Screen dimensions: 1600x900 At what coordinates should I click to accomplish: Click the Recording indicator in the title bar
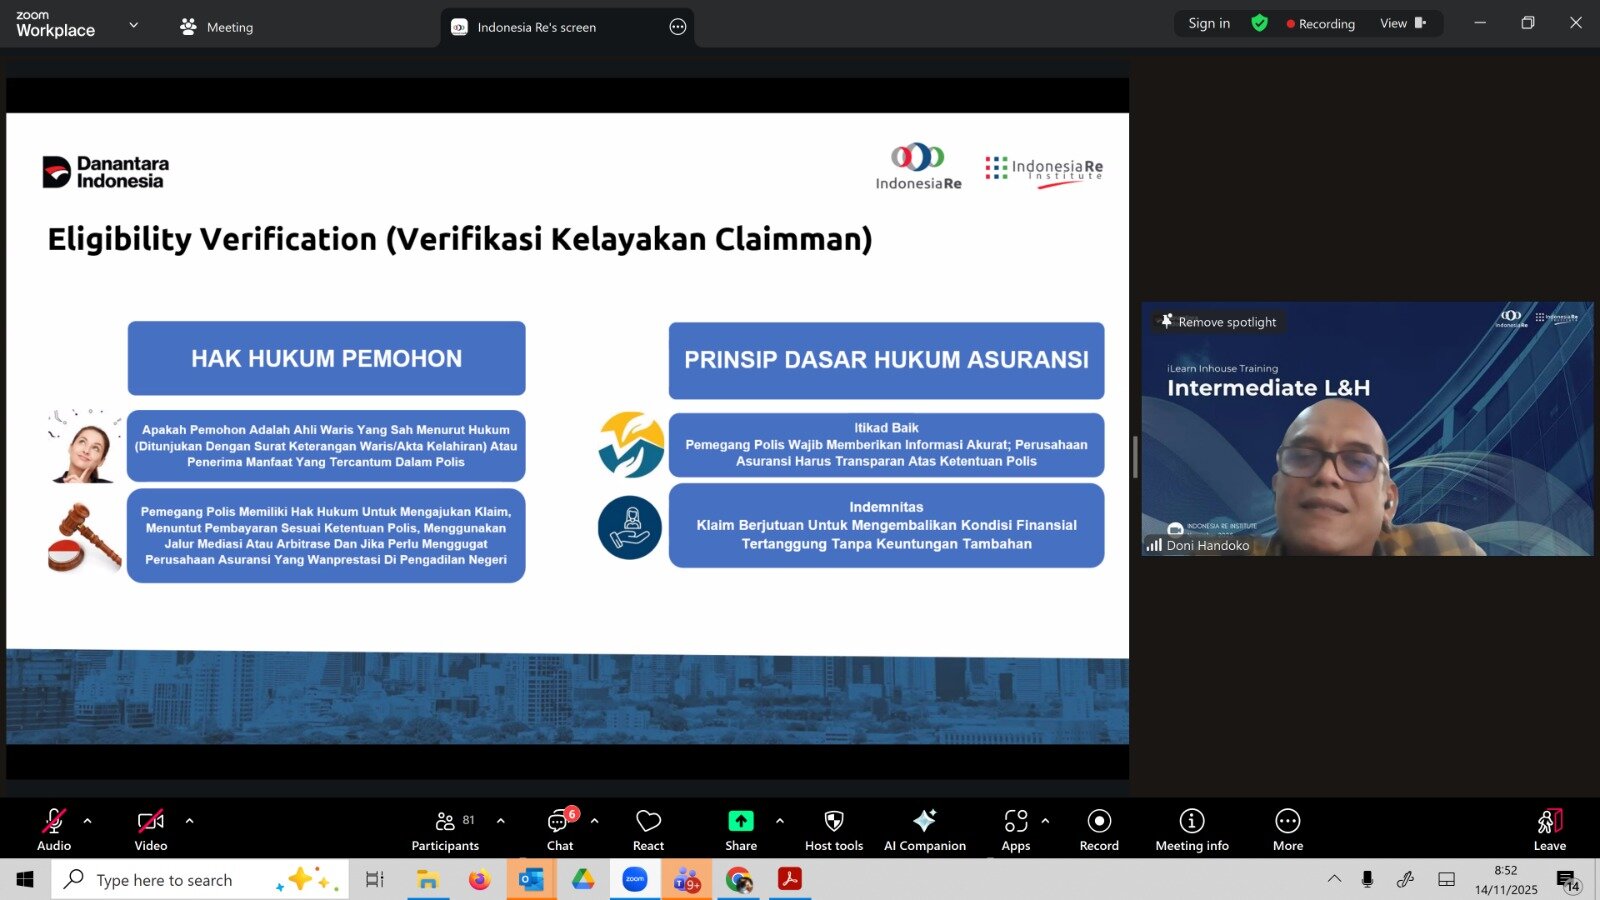[1320, 22]
